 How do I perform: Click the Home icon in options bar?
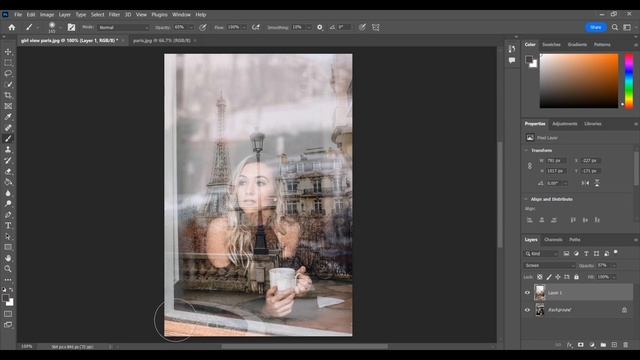11,27
